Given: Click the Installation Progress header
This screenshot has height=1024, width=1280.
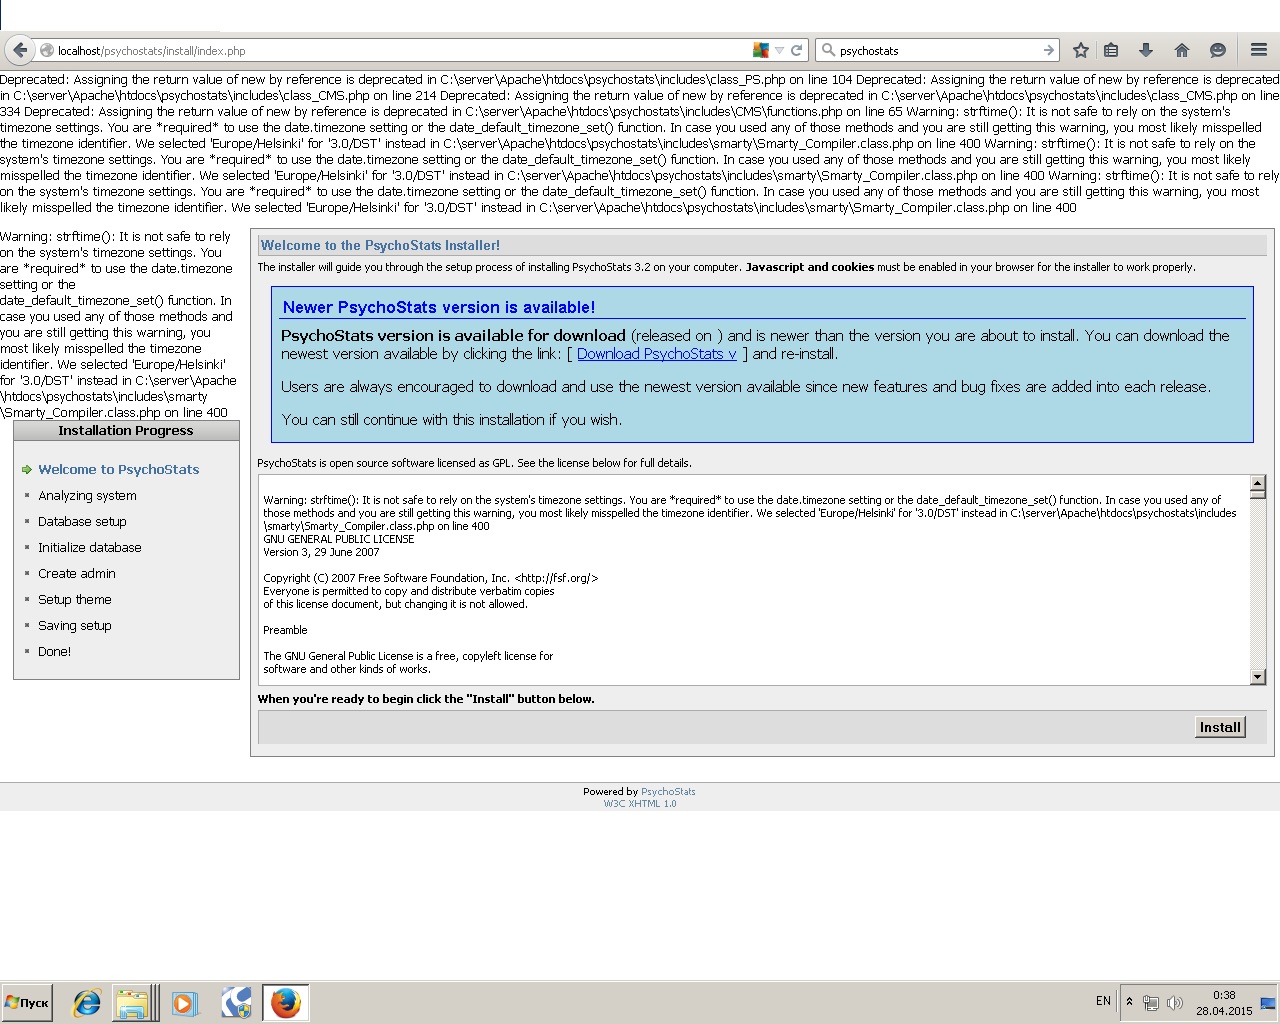Looking at the screenshot, I should 126,430.
